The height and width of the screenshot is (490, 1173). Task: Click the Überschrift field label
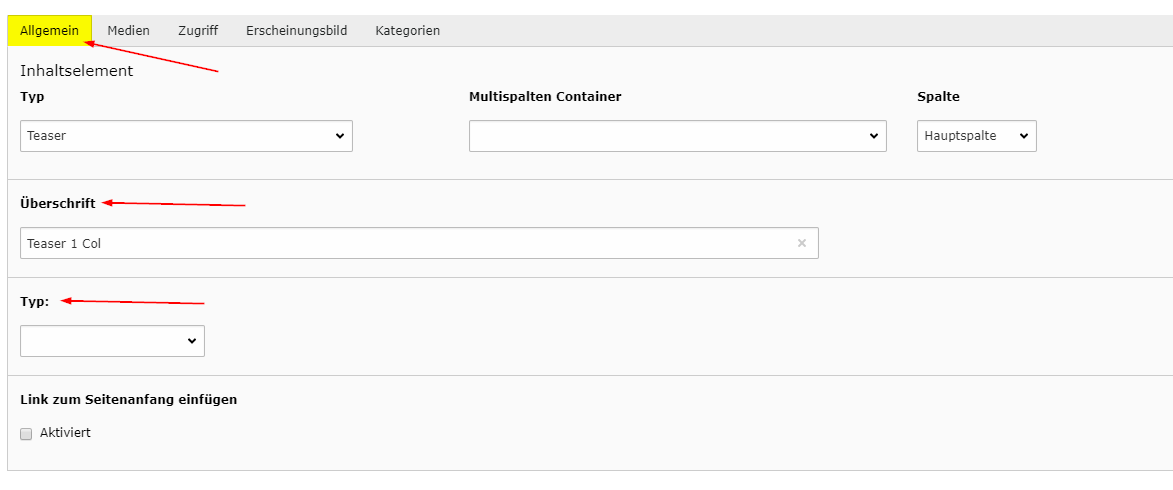(x=58, y=203)
